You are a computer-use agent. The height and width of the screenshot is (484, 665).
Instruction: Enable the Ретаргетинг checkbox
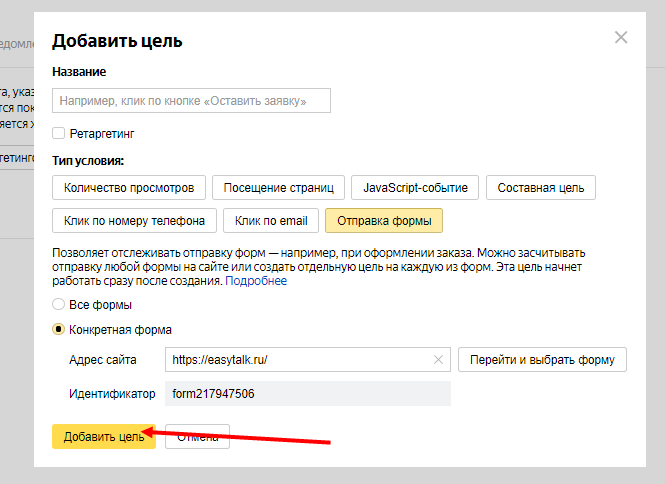pos(59,133)
